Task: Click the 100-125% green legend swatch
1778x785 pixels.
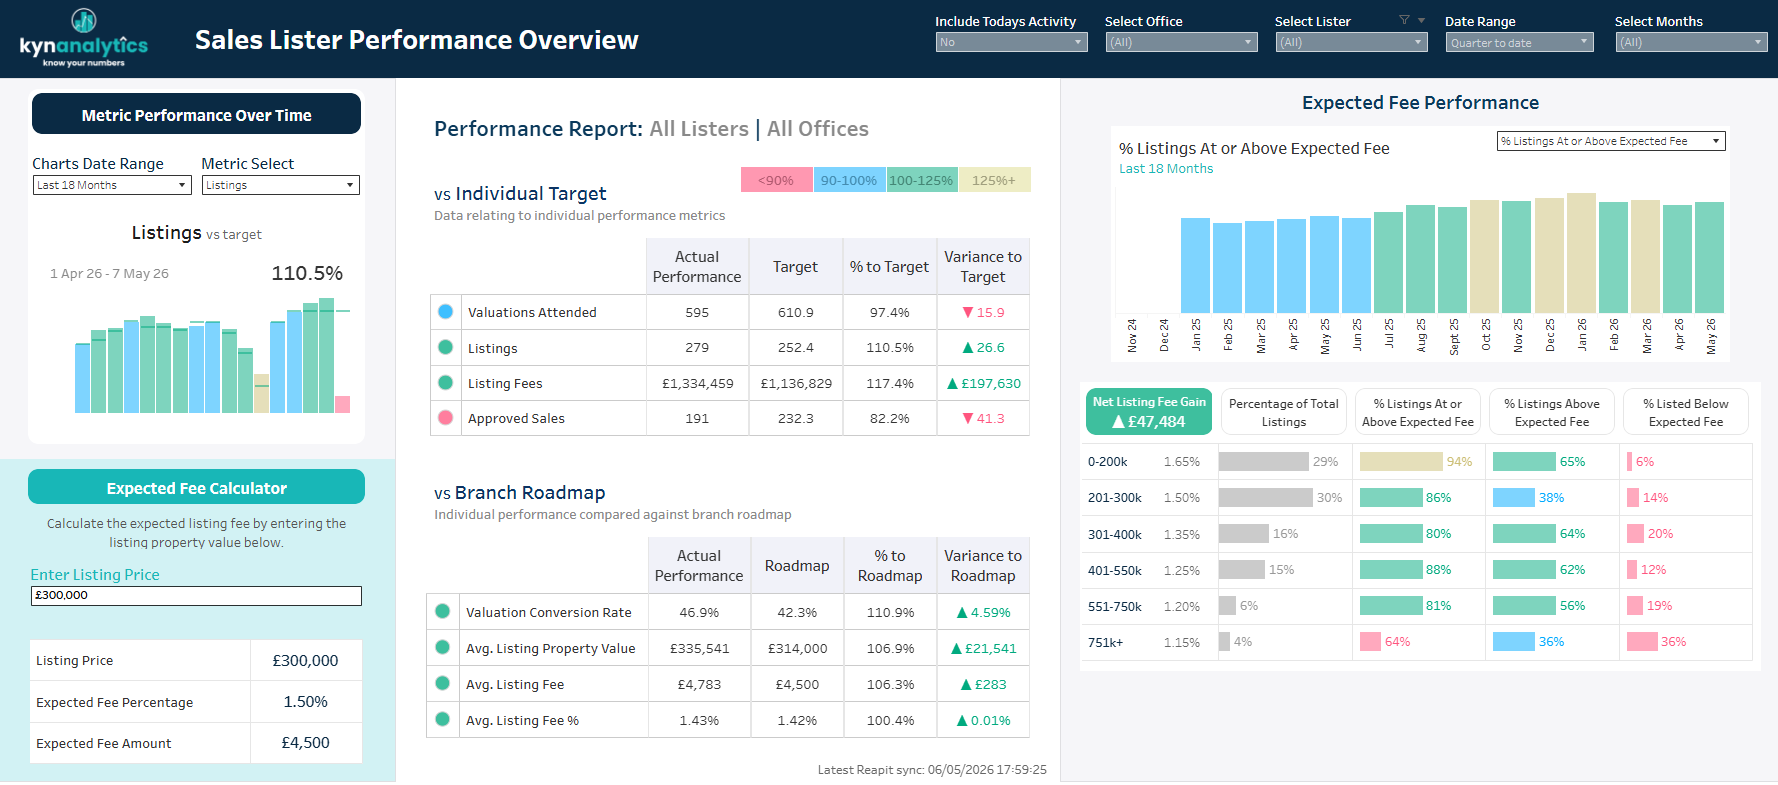Action: (x=921, y=180)
